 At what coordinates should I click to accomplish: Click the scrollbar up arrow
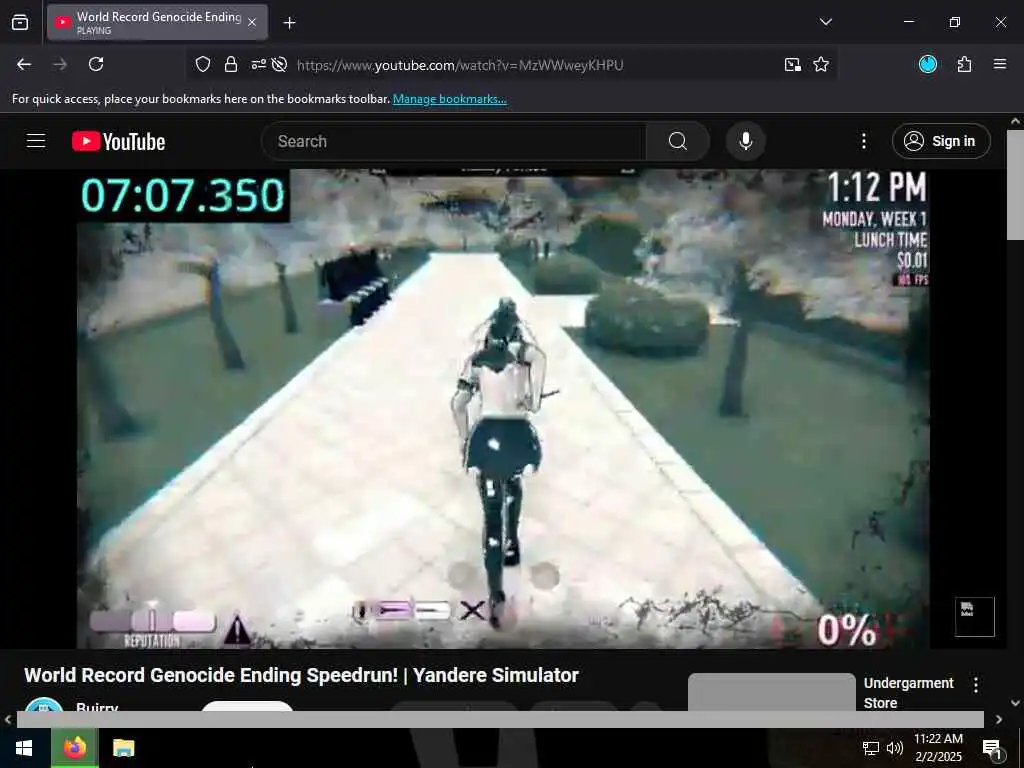[1015, 121]
